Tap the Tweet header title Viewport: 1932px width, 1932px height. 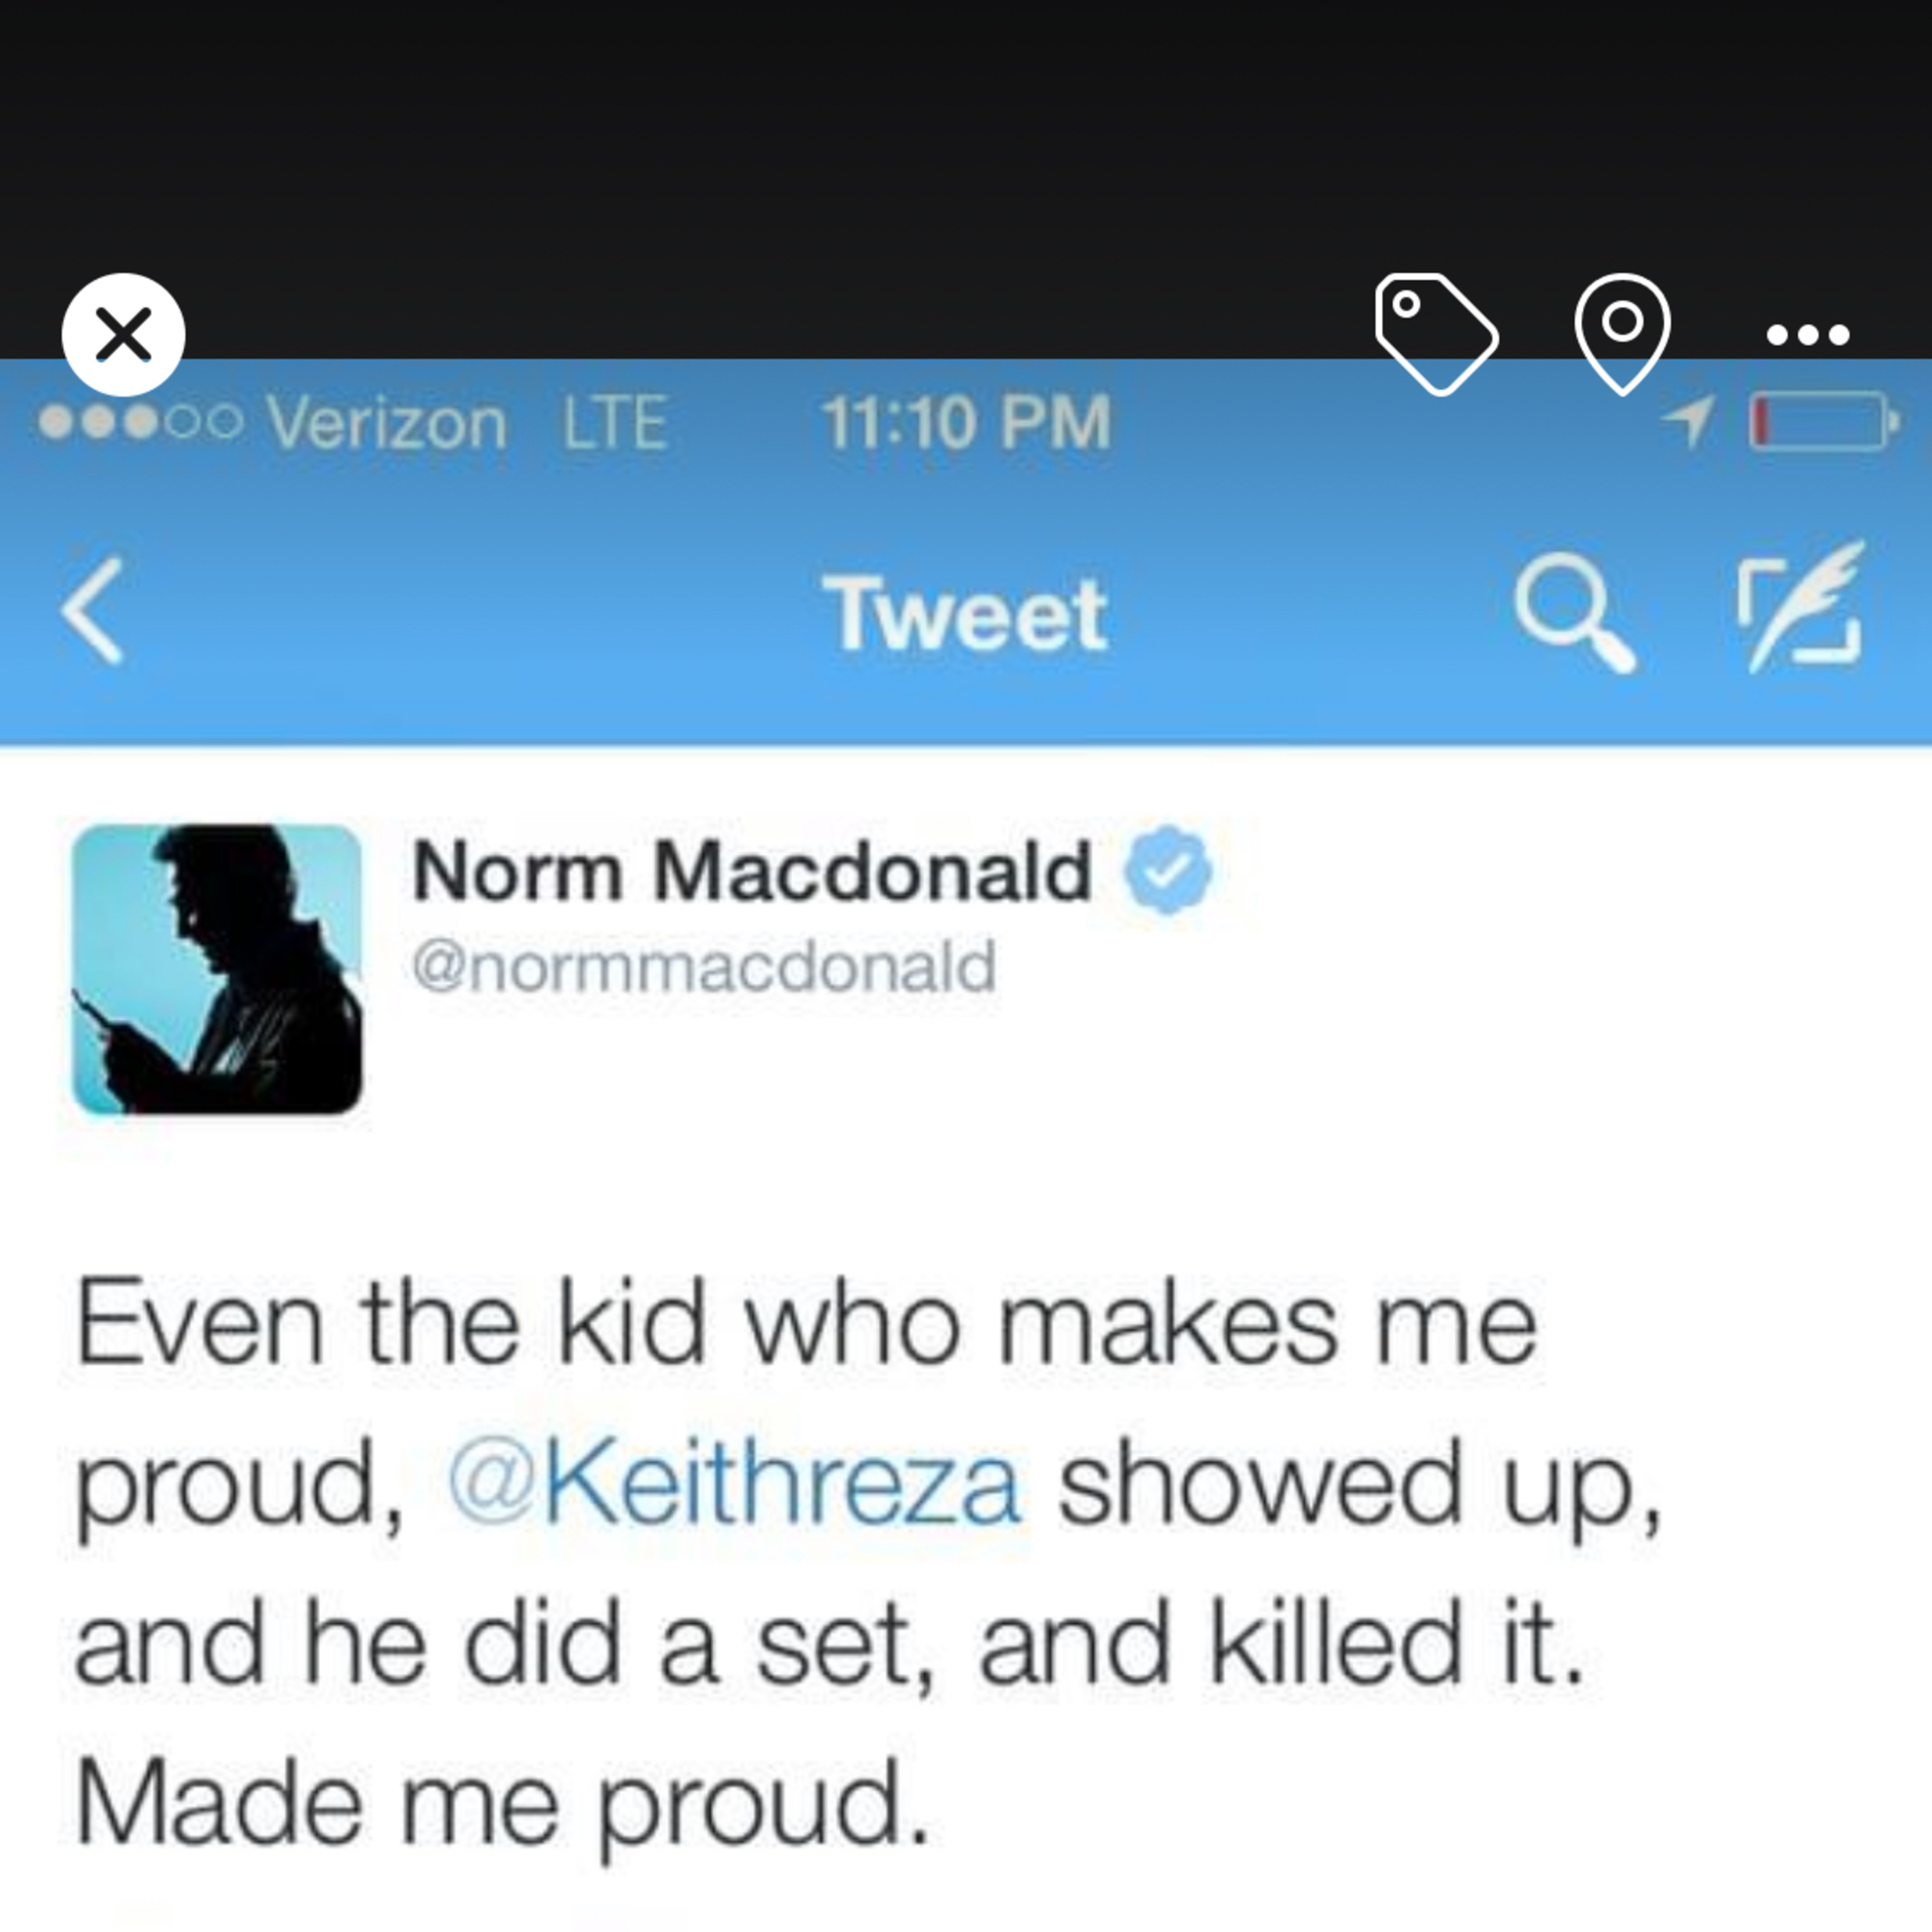pyautogui.click(x=965, y=613)
